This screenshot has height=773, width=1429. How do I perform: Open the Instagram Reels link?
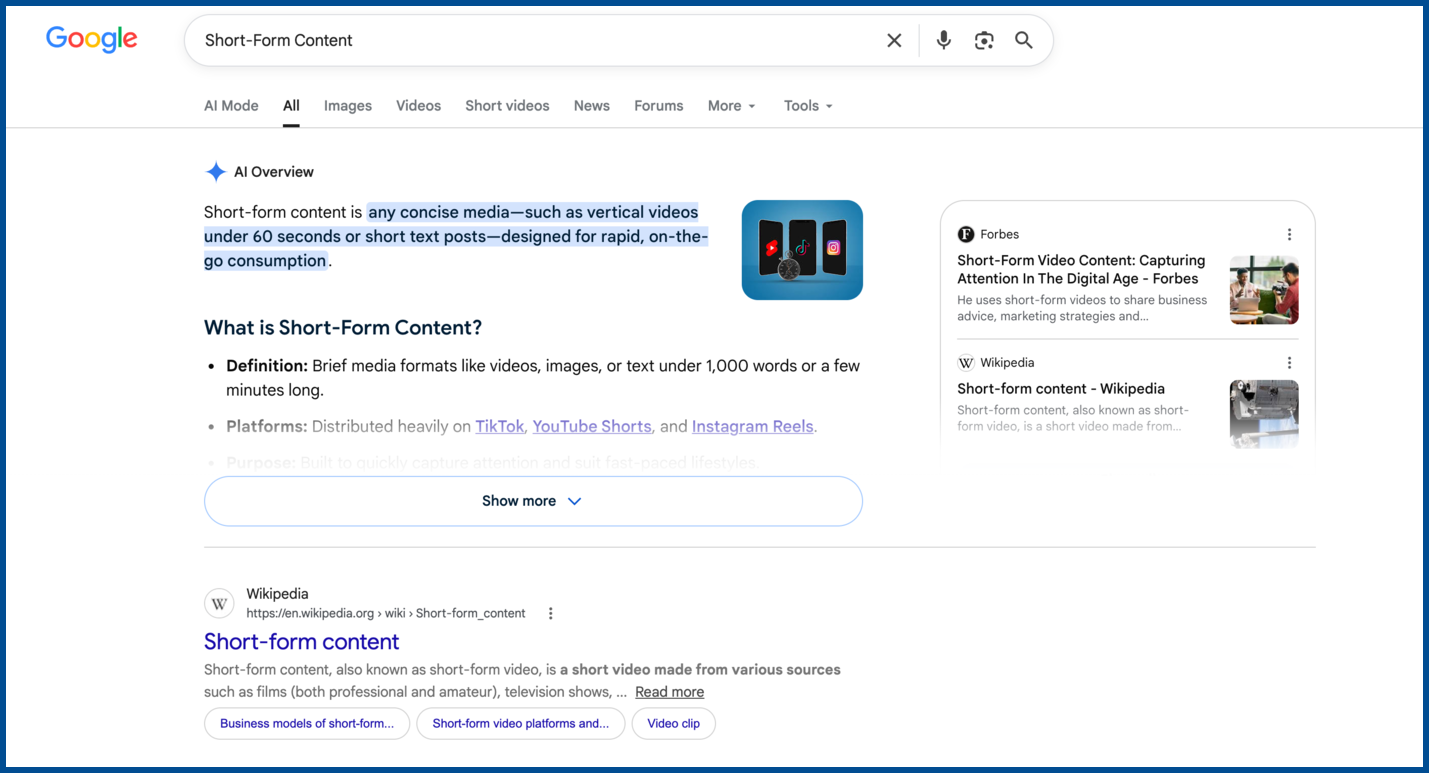coord(752,426)
